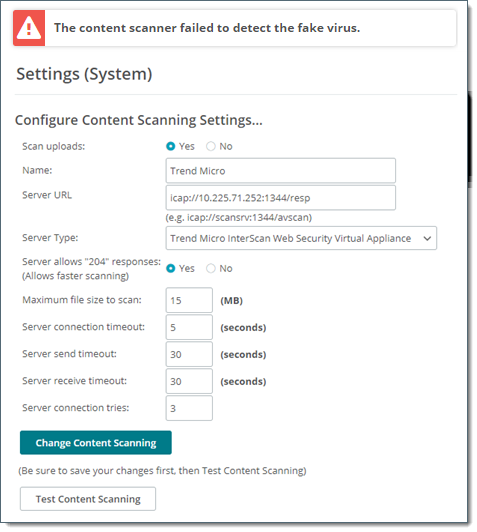Click the Maximum file size to scan field
This screenshot has width=477, height=532.
pyautogui.click(x=189, y=300)
